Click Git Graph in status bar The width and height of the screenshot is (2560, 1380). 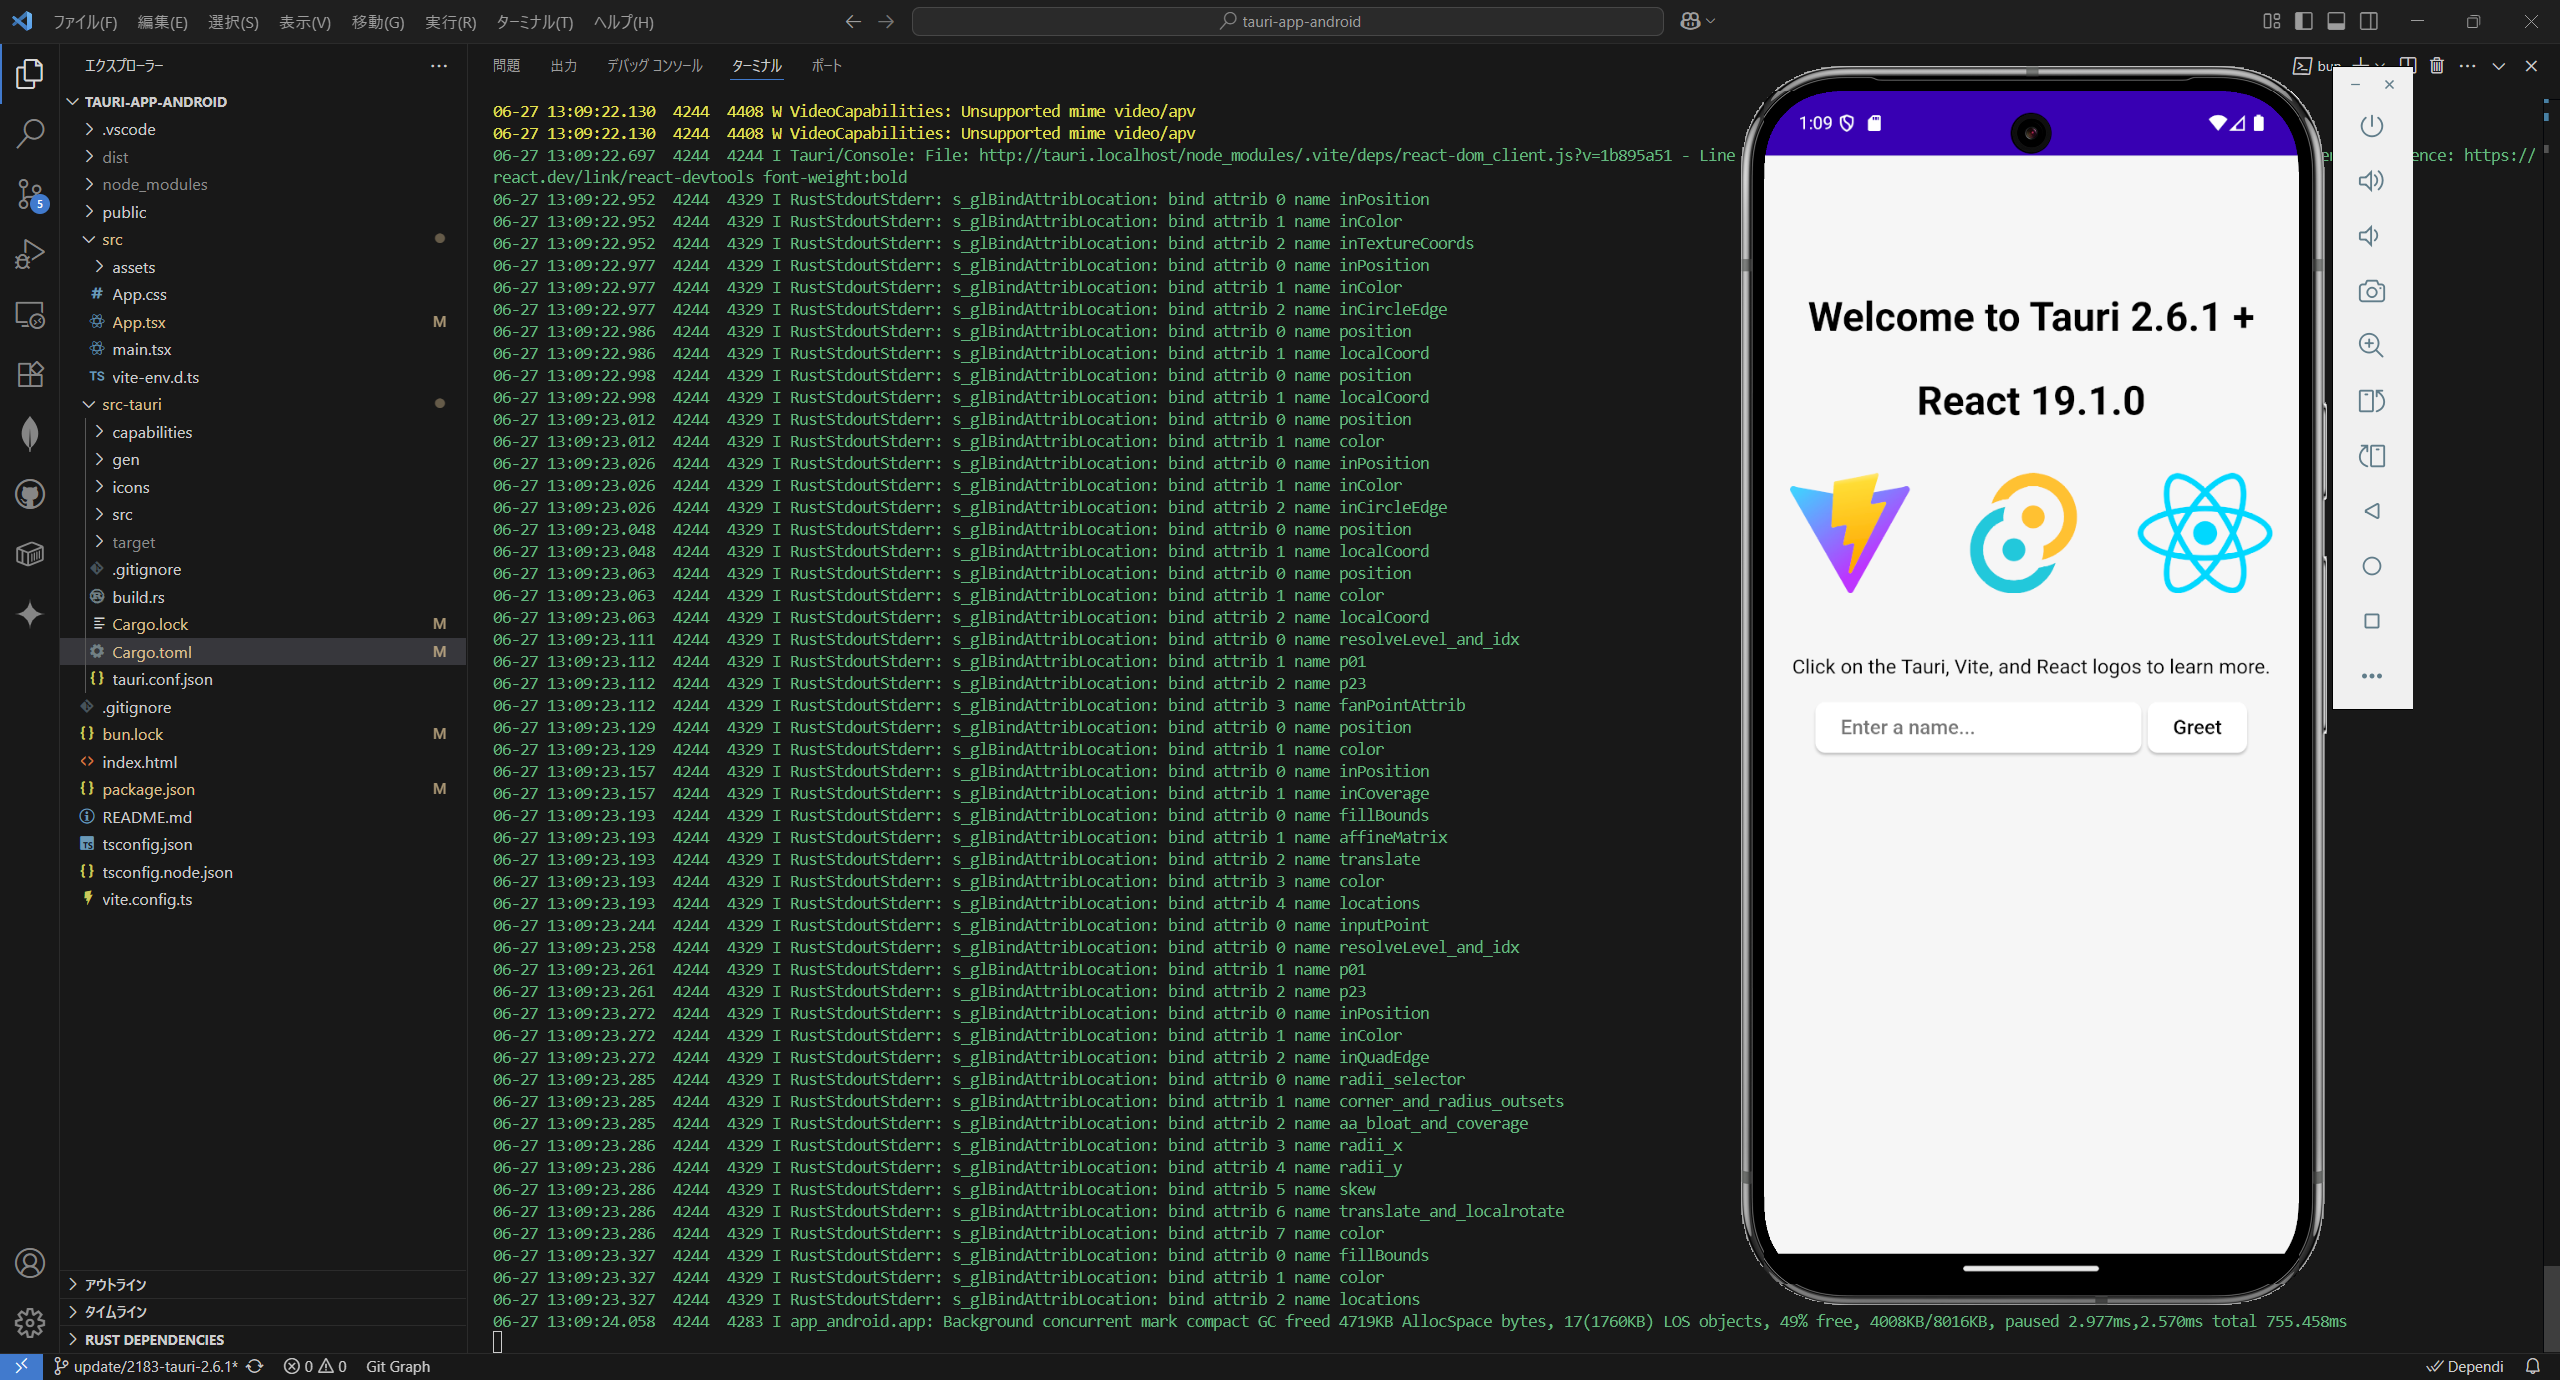pos(398,1366)
